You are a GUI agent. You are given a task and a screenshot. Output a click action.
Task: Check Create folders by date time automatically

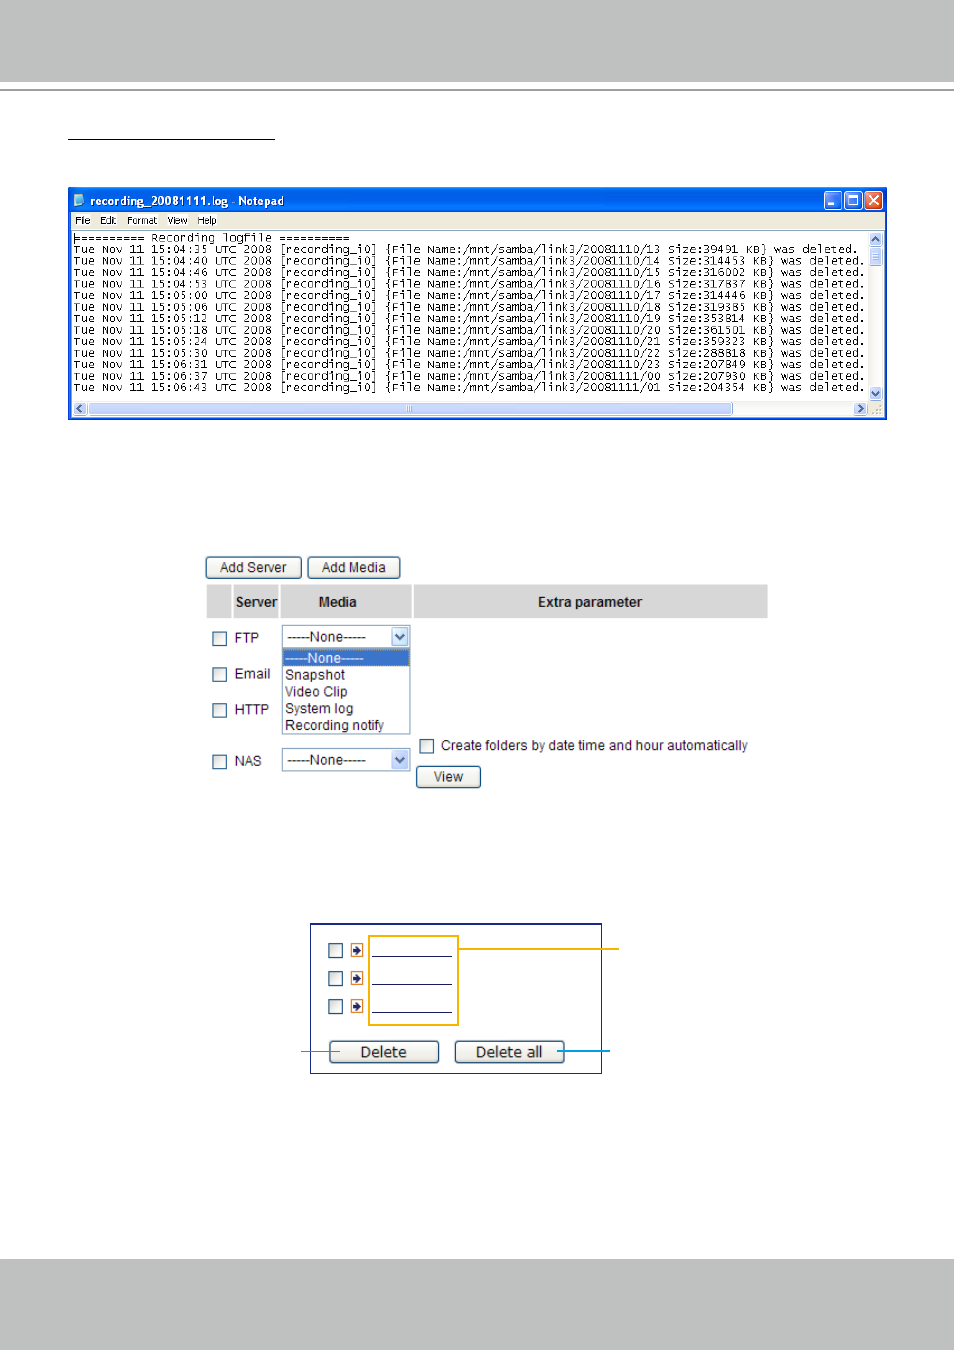pyautogui.click(x=427, y=746)
